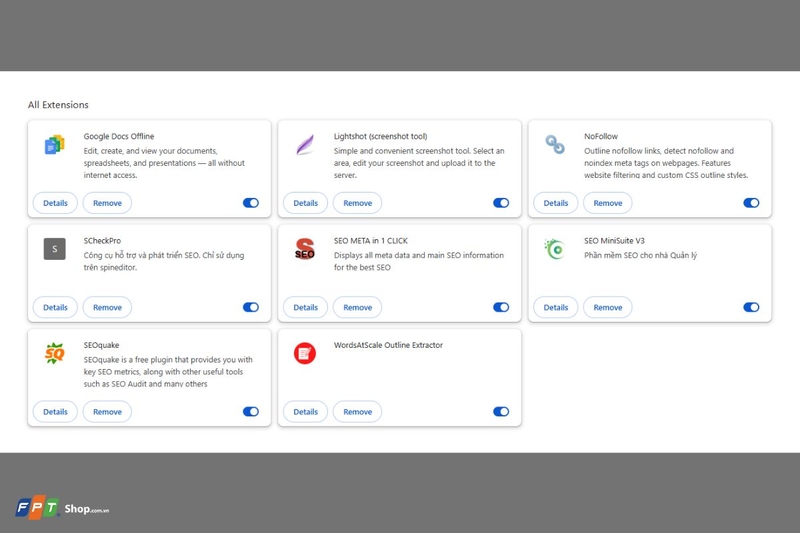View Details for SEO MiniSuite V3
This screenshot has height=533, width=800.
[556, 307]
